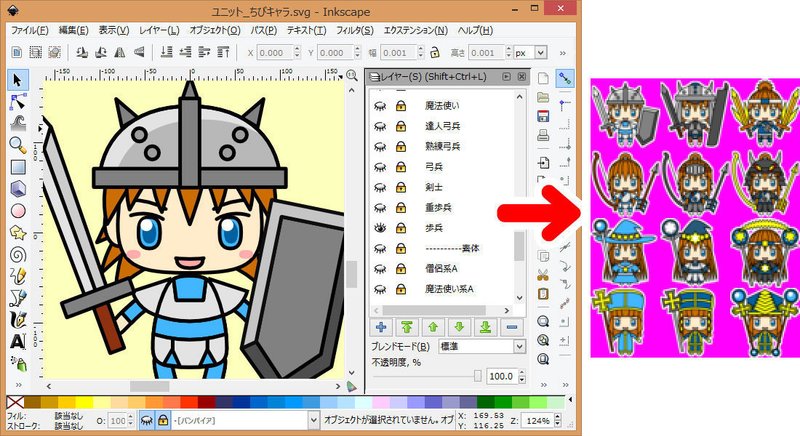Viewport: 800px width, 436px height.
Task: Open the px units dropdown
Action: (531, 53)
